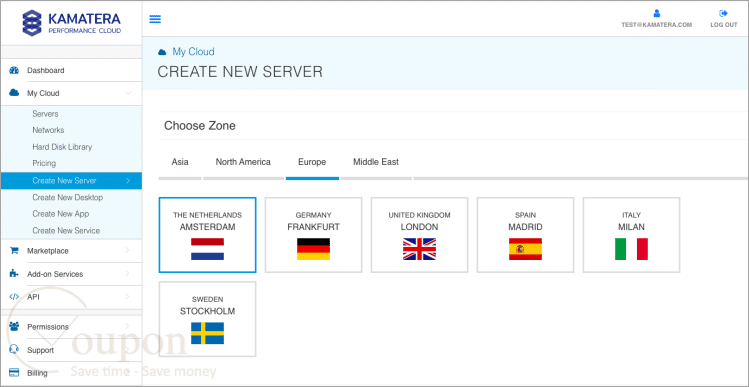Viewport: 749px width, 387px height.
Task: Select Create New Server menu item
Action: tap(71, 181)
